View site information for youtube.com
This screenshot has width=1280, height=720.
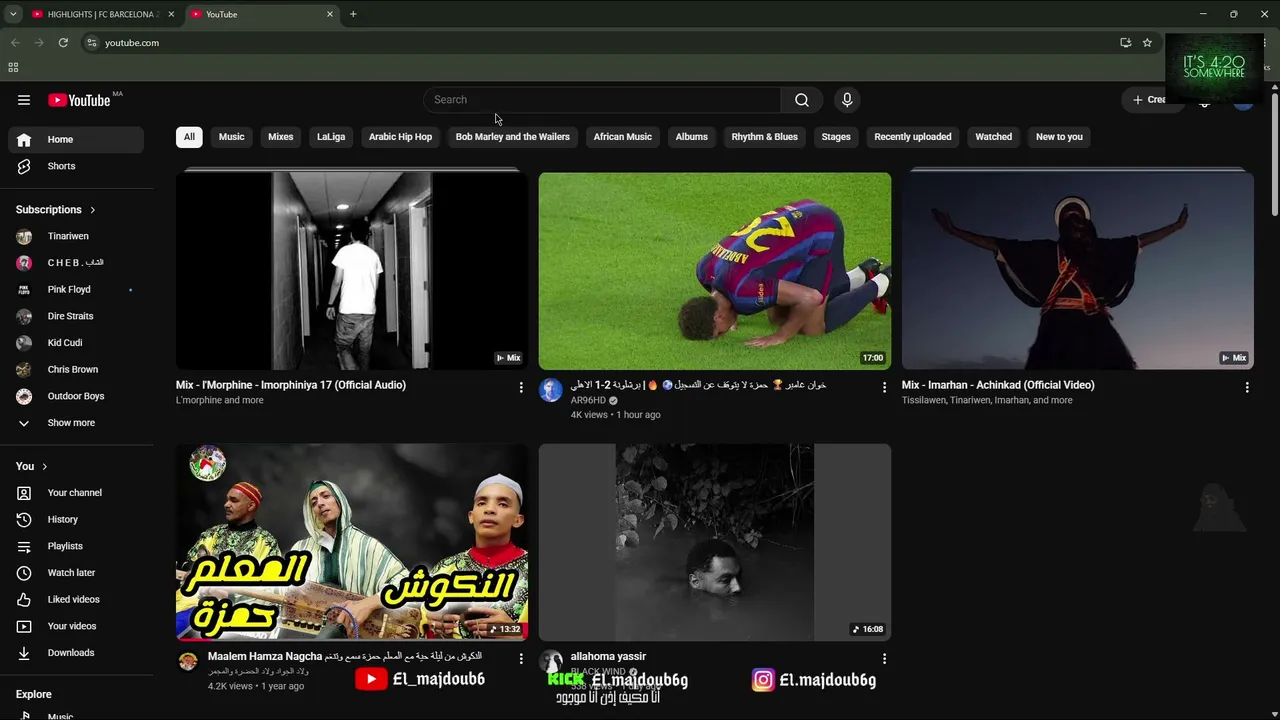click(x=91, y=43)
